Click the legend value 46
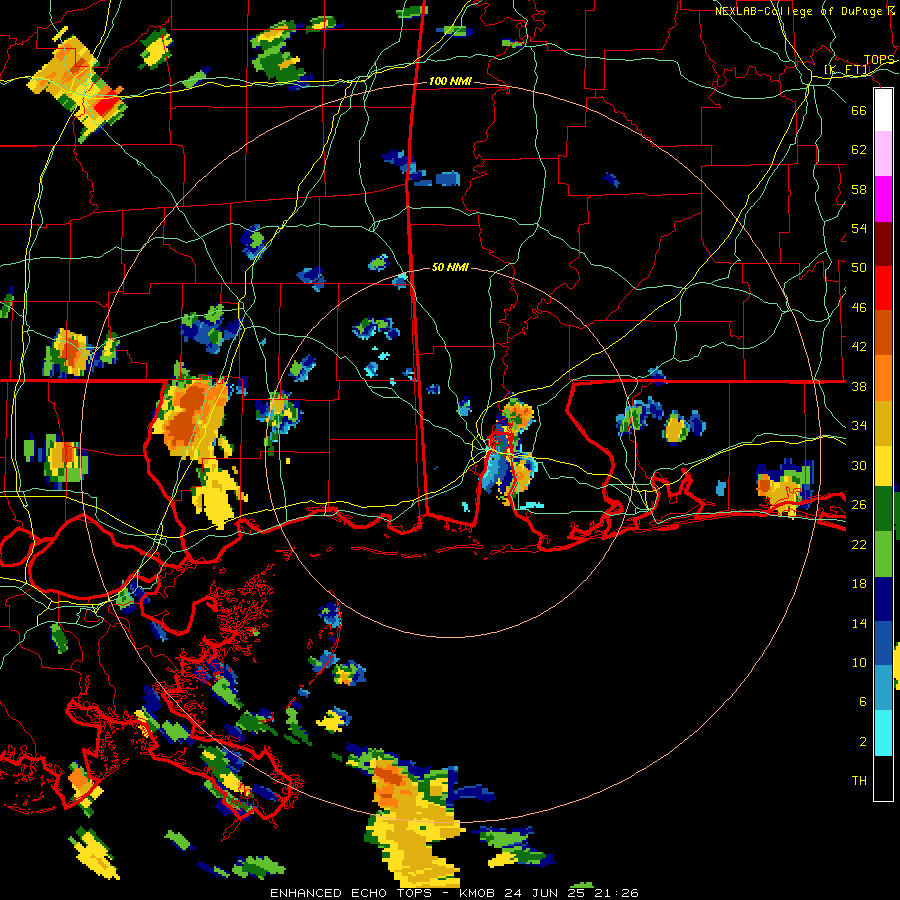Viewport: 900px width, 900px height. click(859, 308)
